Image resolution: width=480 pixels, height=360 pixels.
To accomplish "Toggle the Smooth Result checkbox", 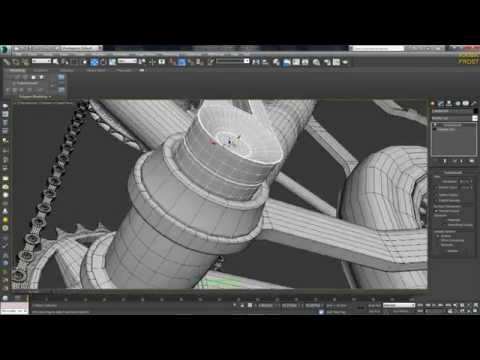I will click(x=436, y=211).
